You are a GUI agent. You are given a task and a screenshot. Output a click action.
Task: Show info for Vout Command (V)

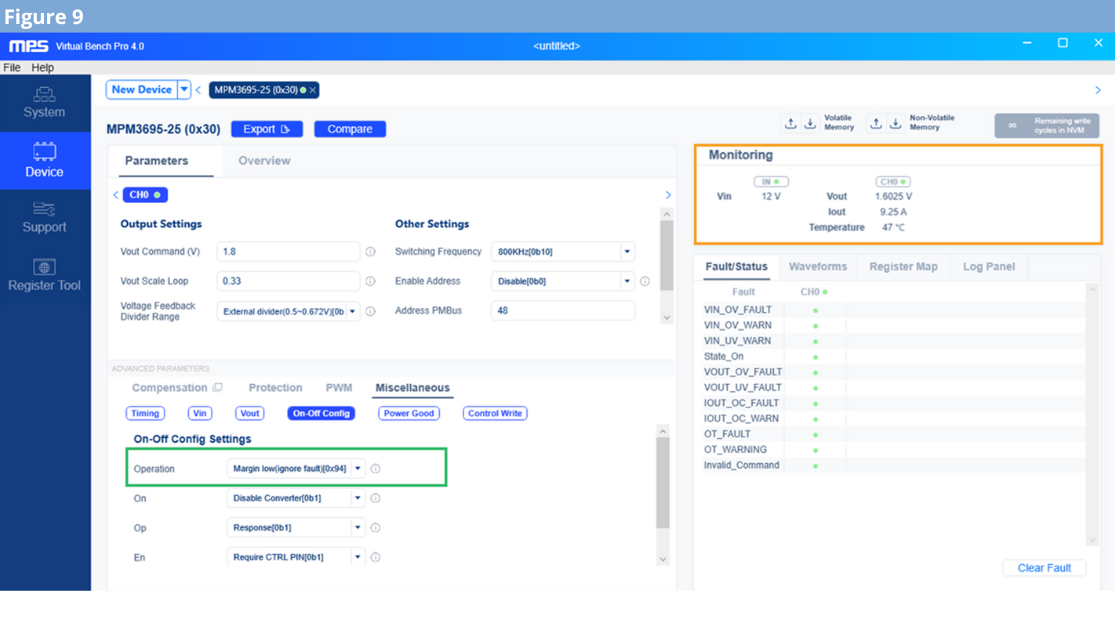(370, 252)
